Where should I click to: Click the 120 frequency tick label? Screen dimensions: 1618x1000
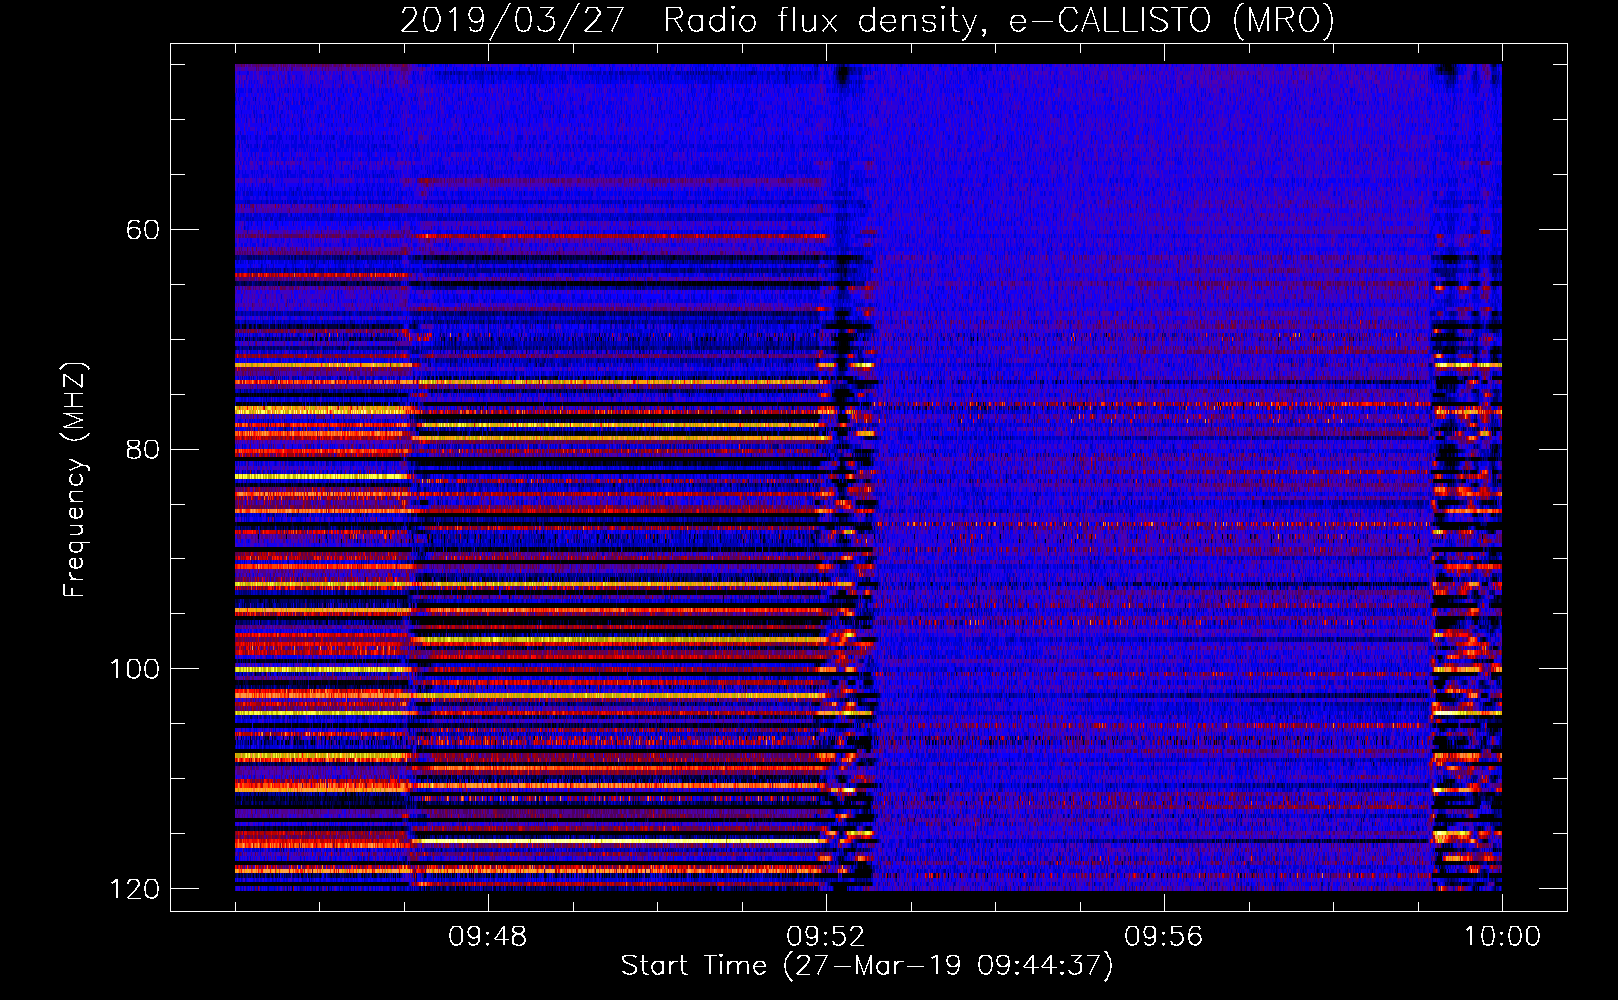point(134,888)
